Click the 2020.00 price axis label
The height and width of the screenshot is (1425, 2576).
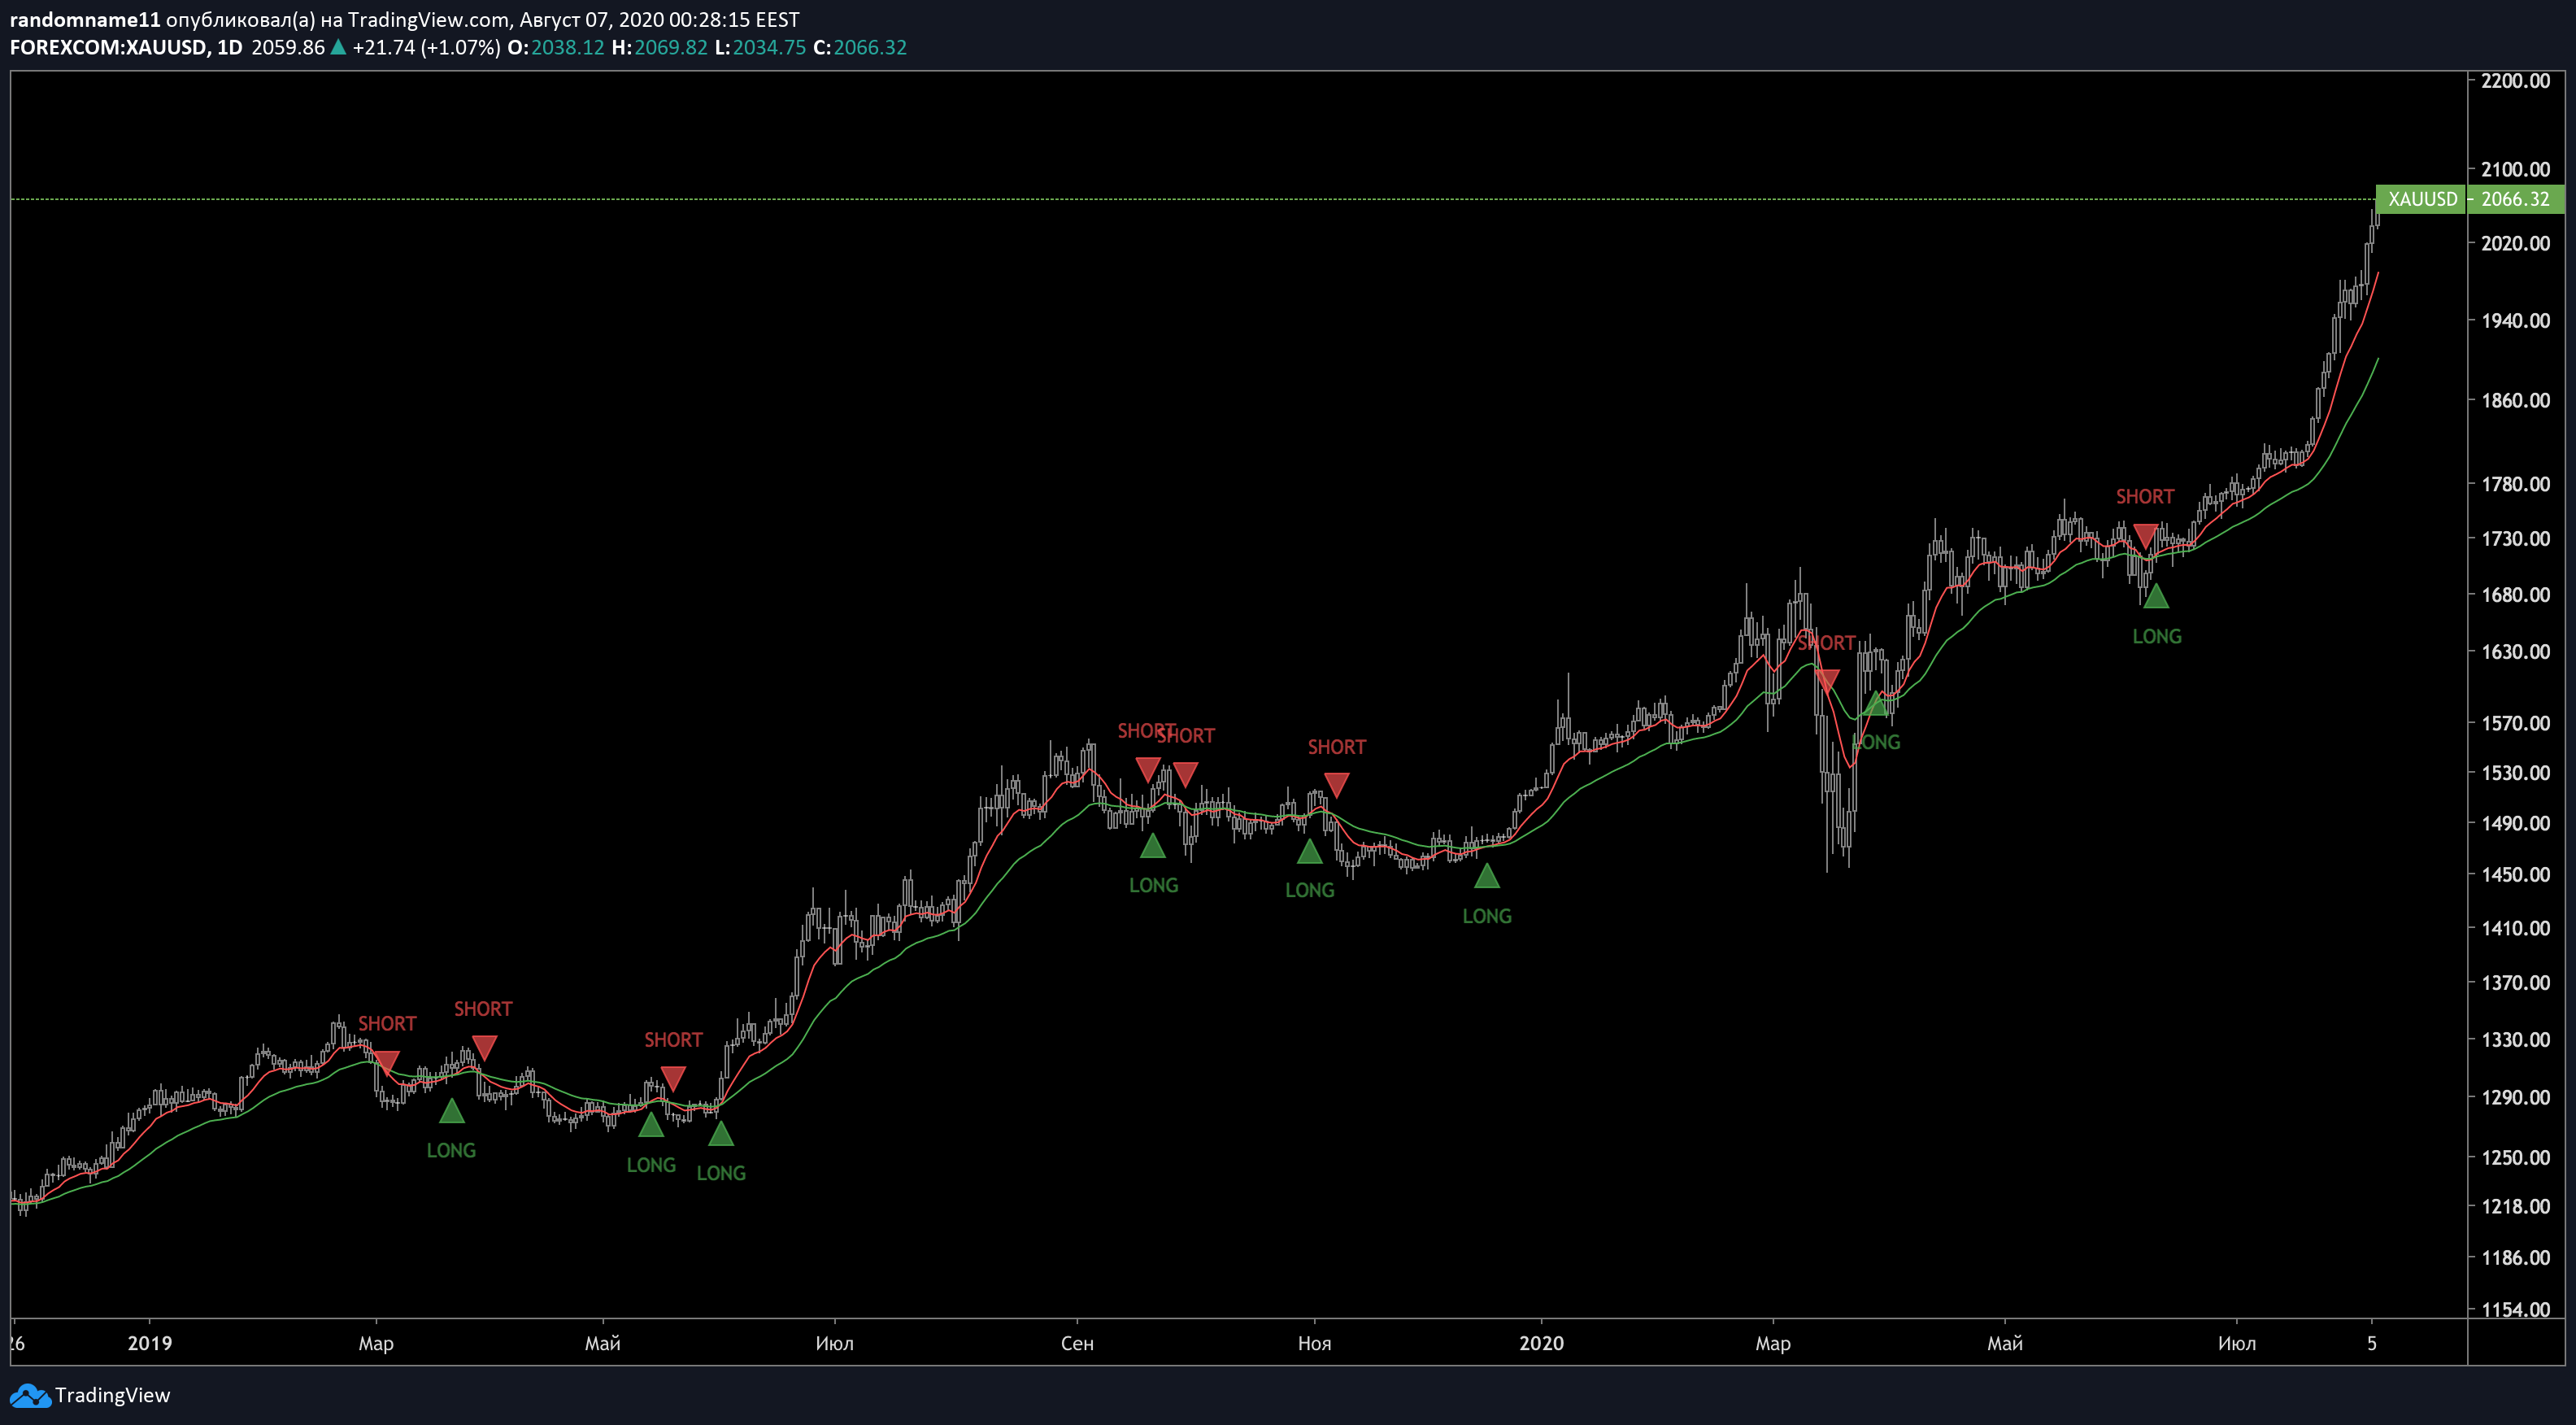2516,243
